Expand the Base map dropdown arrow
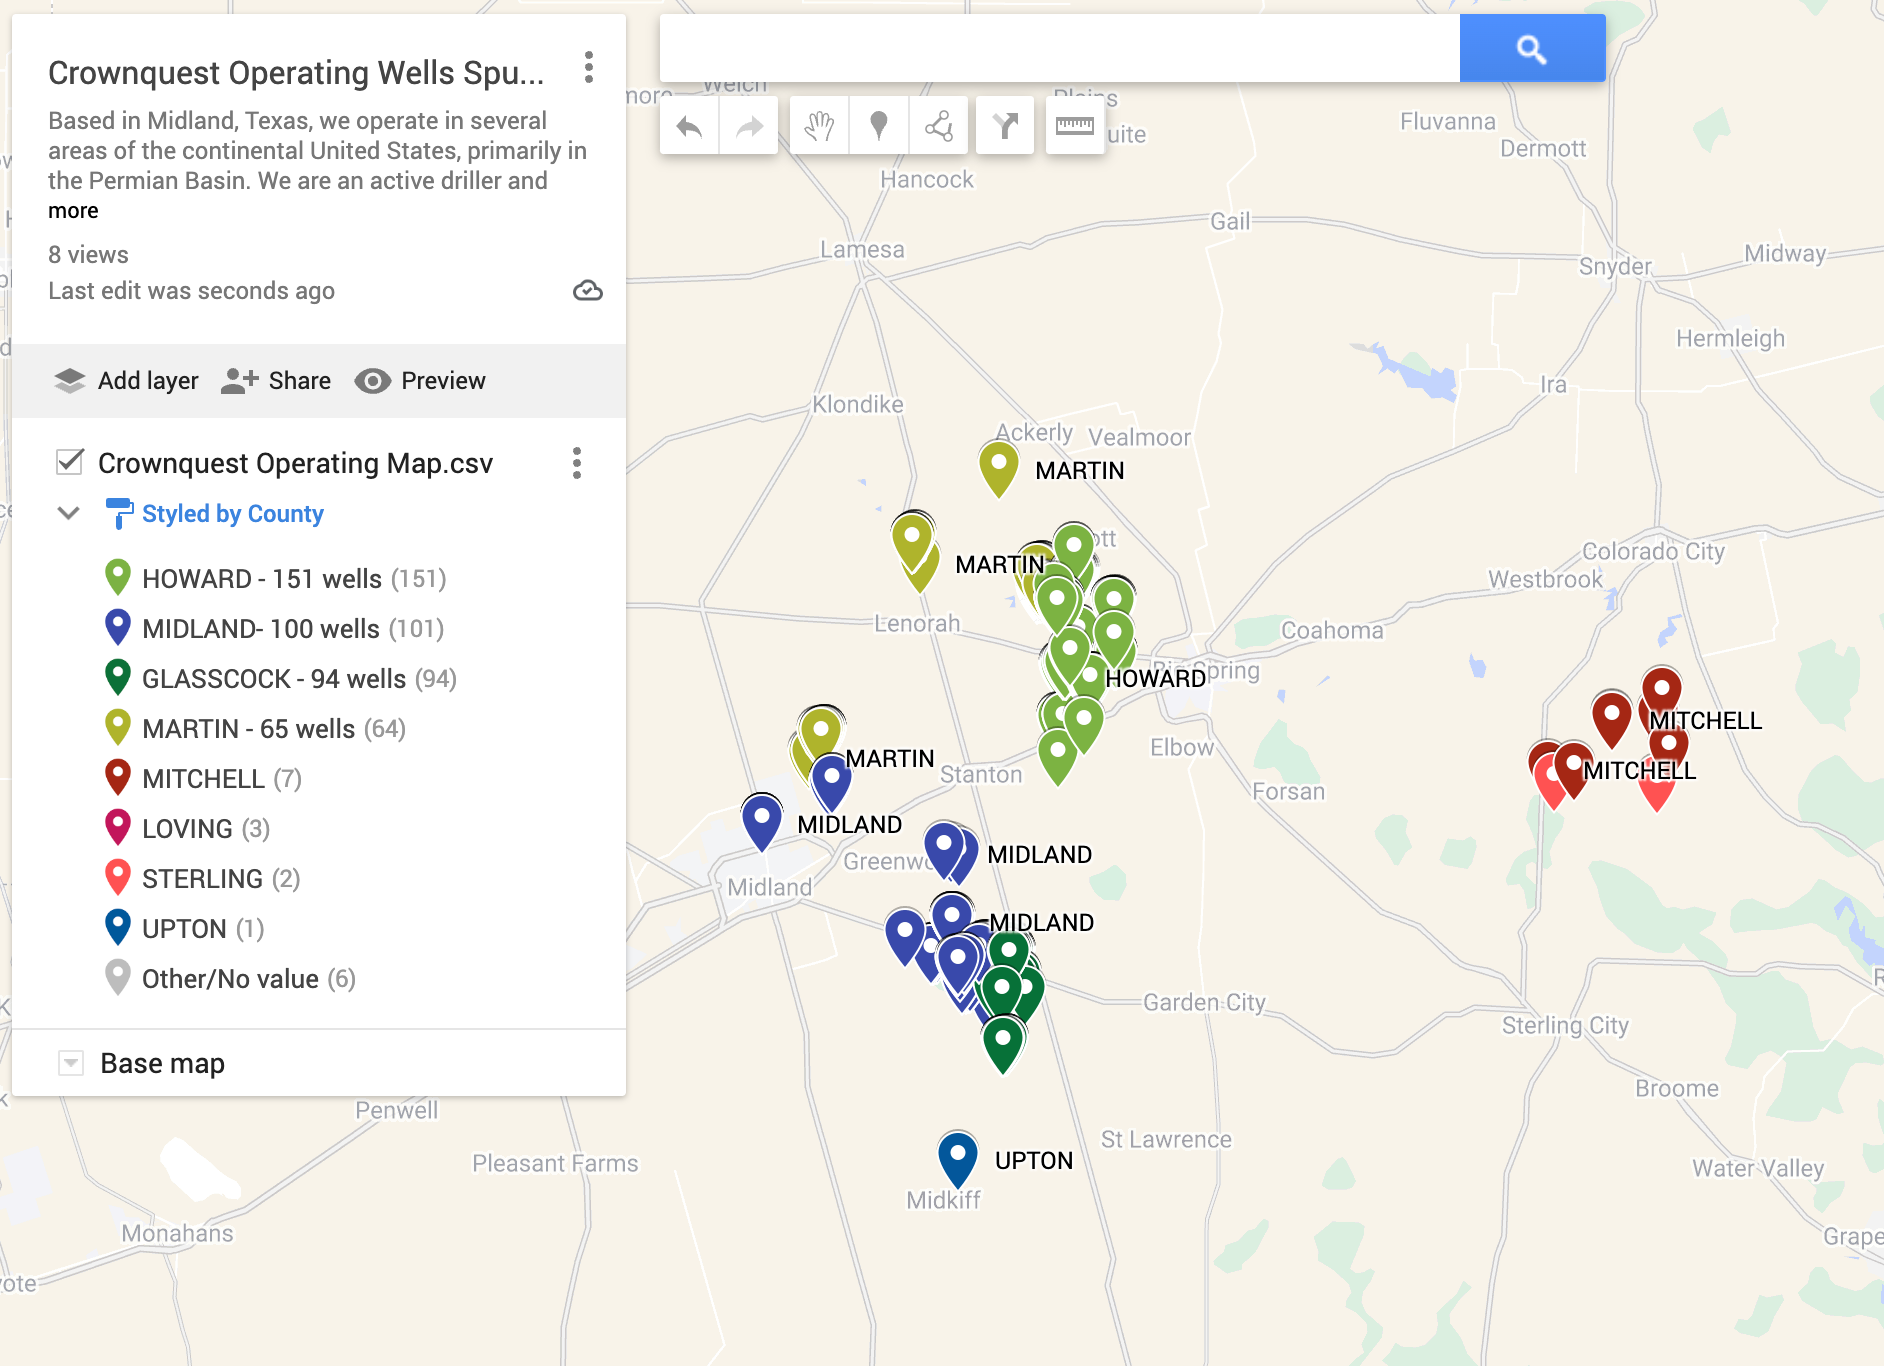This screenshot has width=1884, height=1366. (x=71, y=1063)
